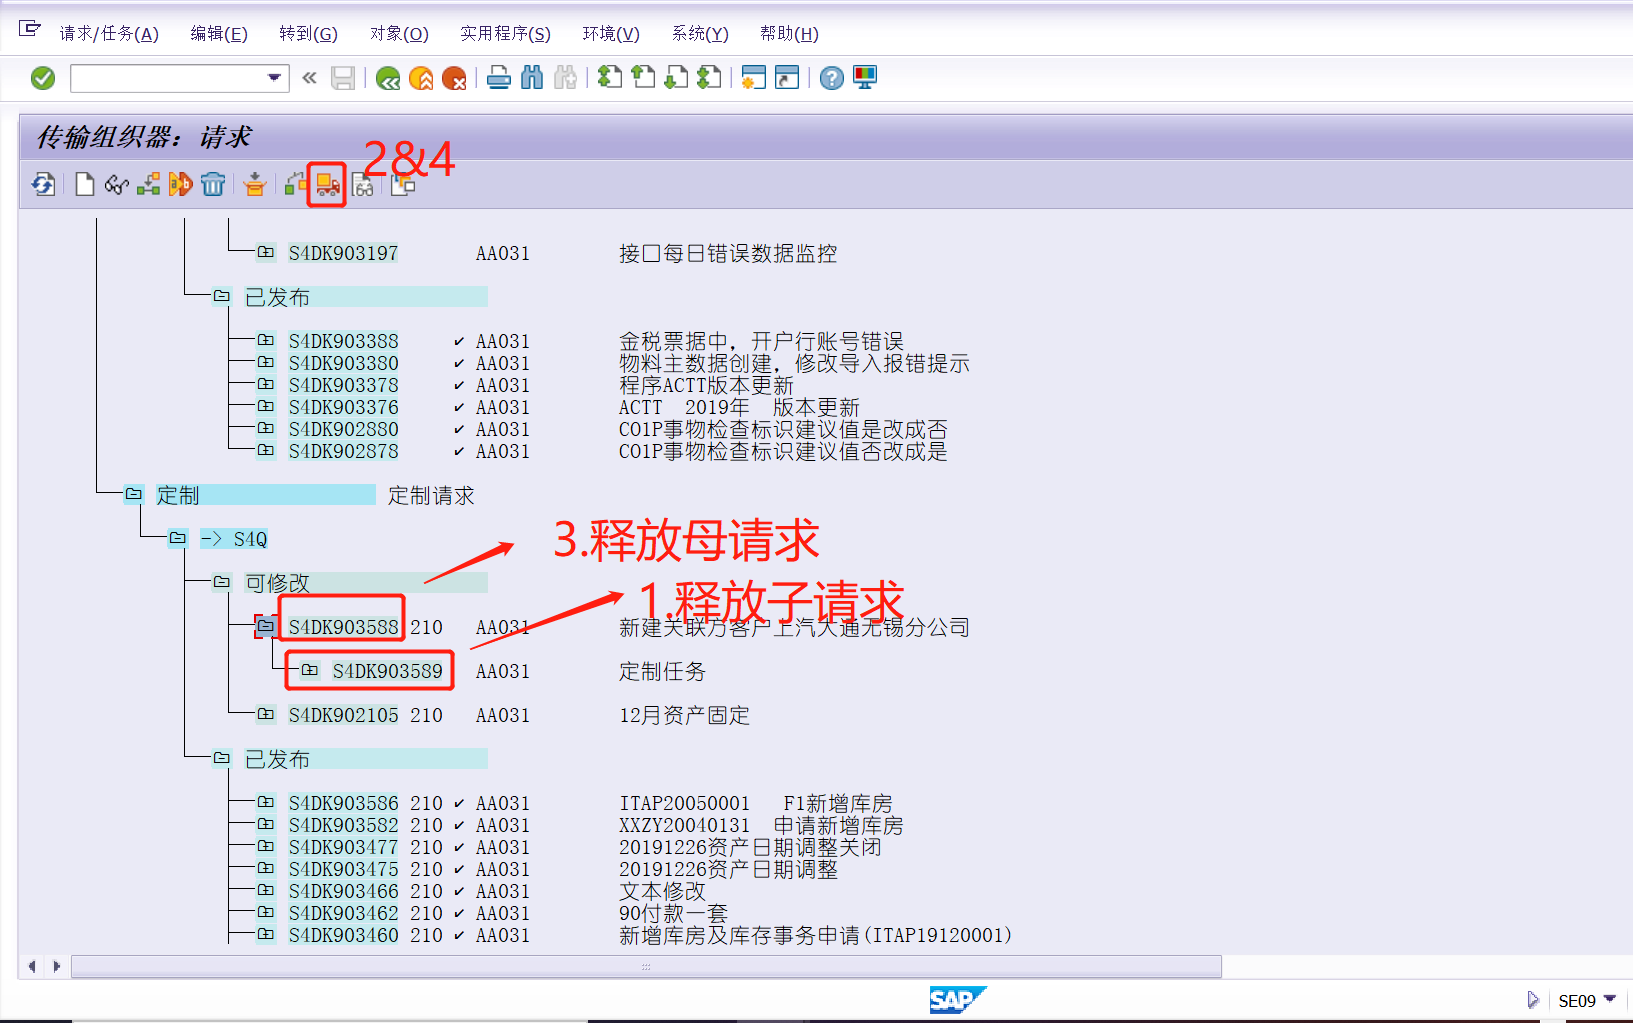The height and width of the screenshot is (1023, 1633).
Task: Refresh the request overview
Action: tap(42, 184)
